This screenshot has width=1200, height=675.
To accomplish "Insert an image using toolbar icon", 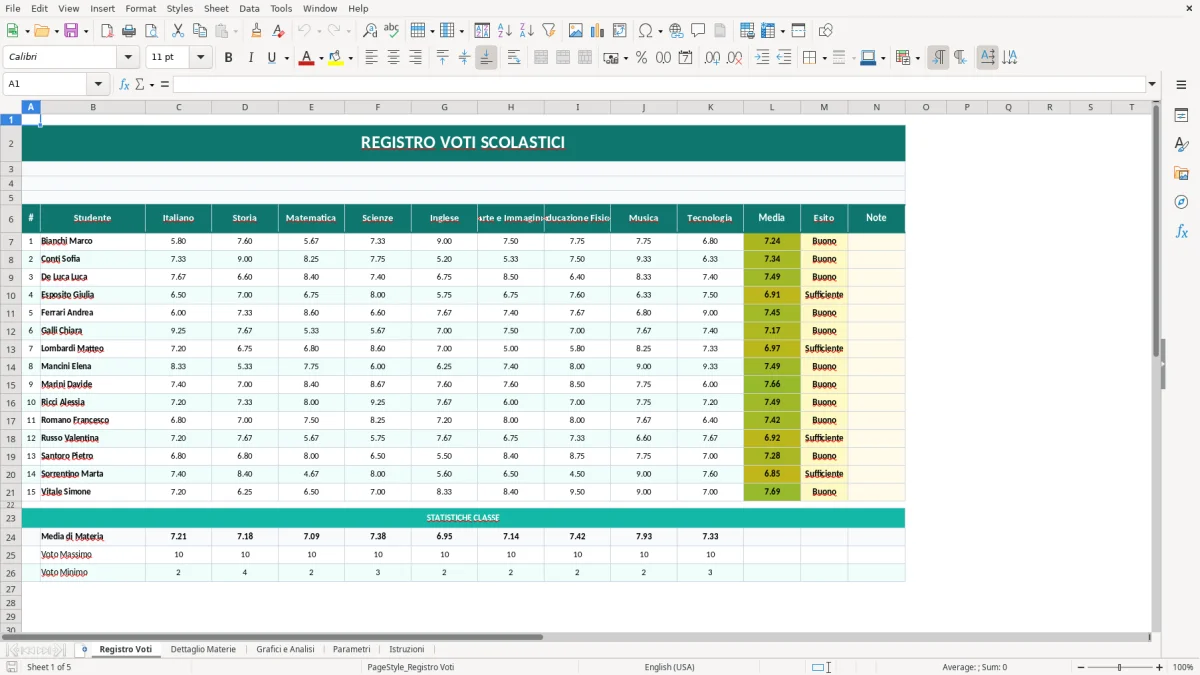I will 576,31.
